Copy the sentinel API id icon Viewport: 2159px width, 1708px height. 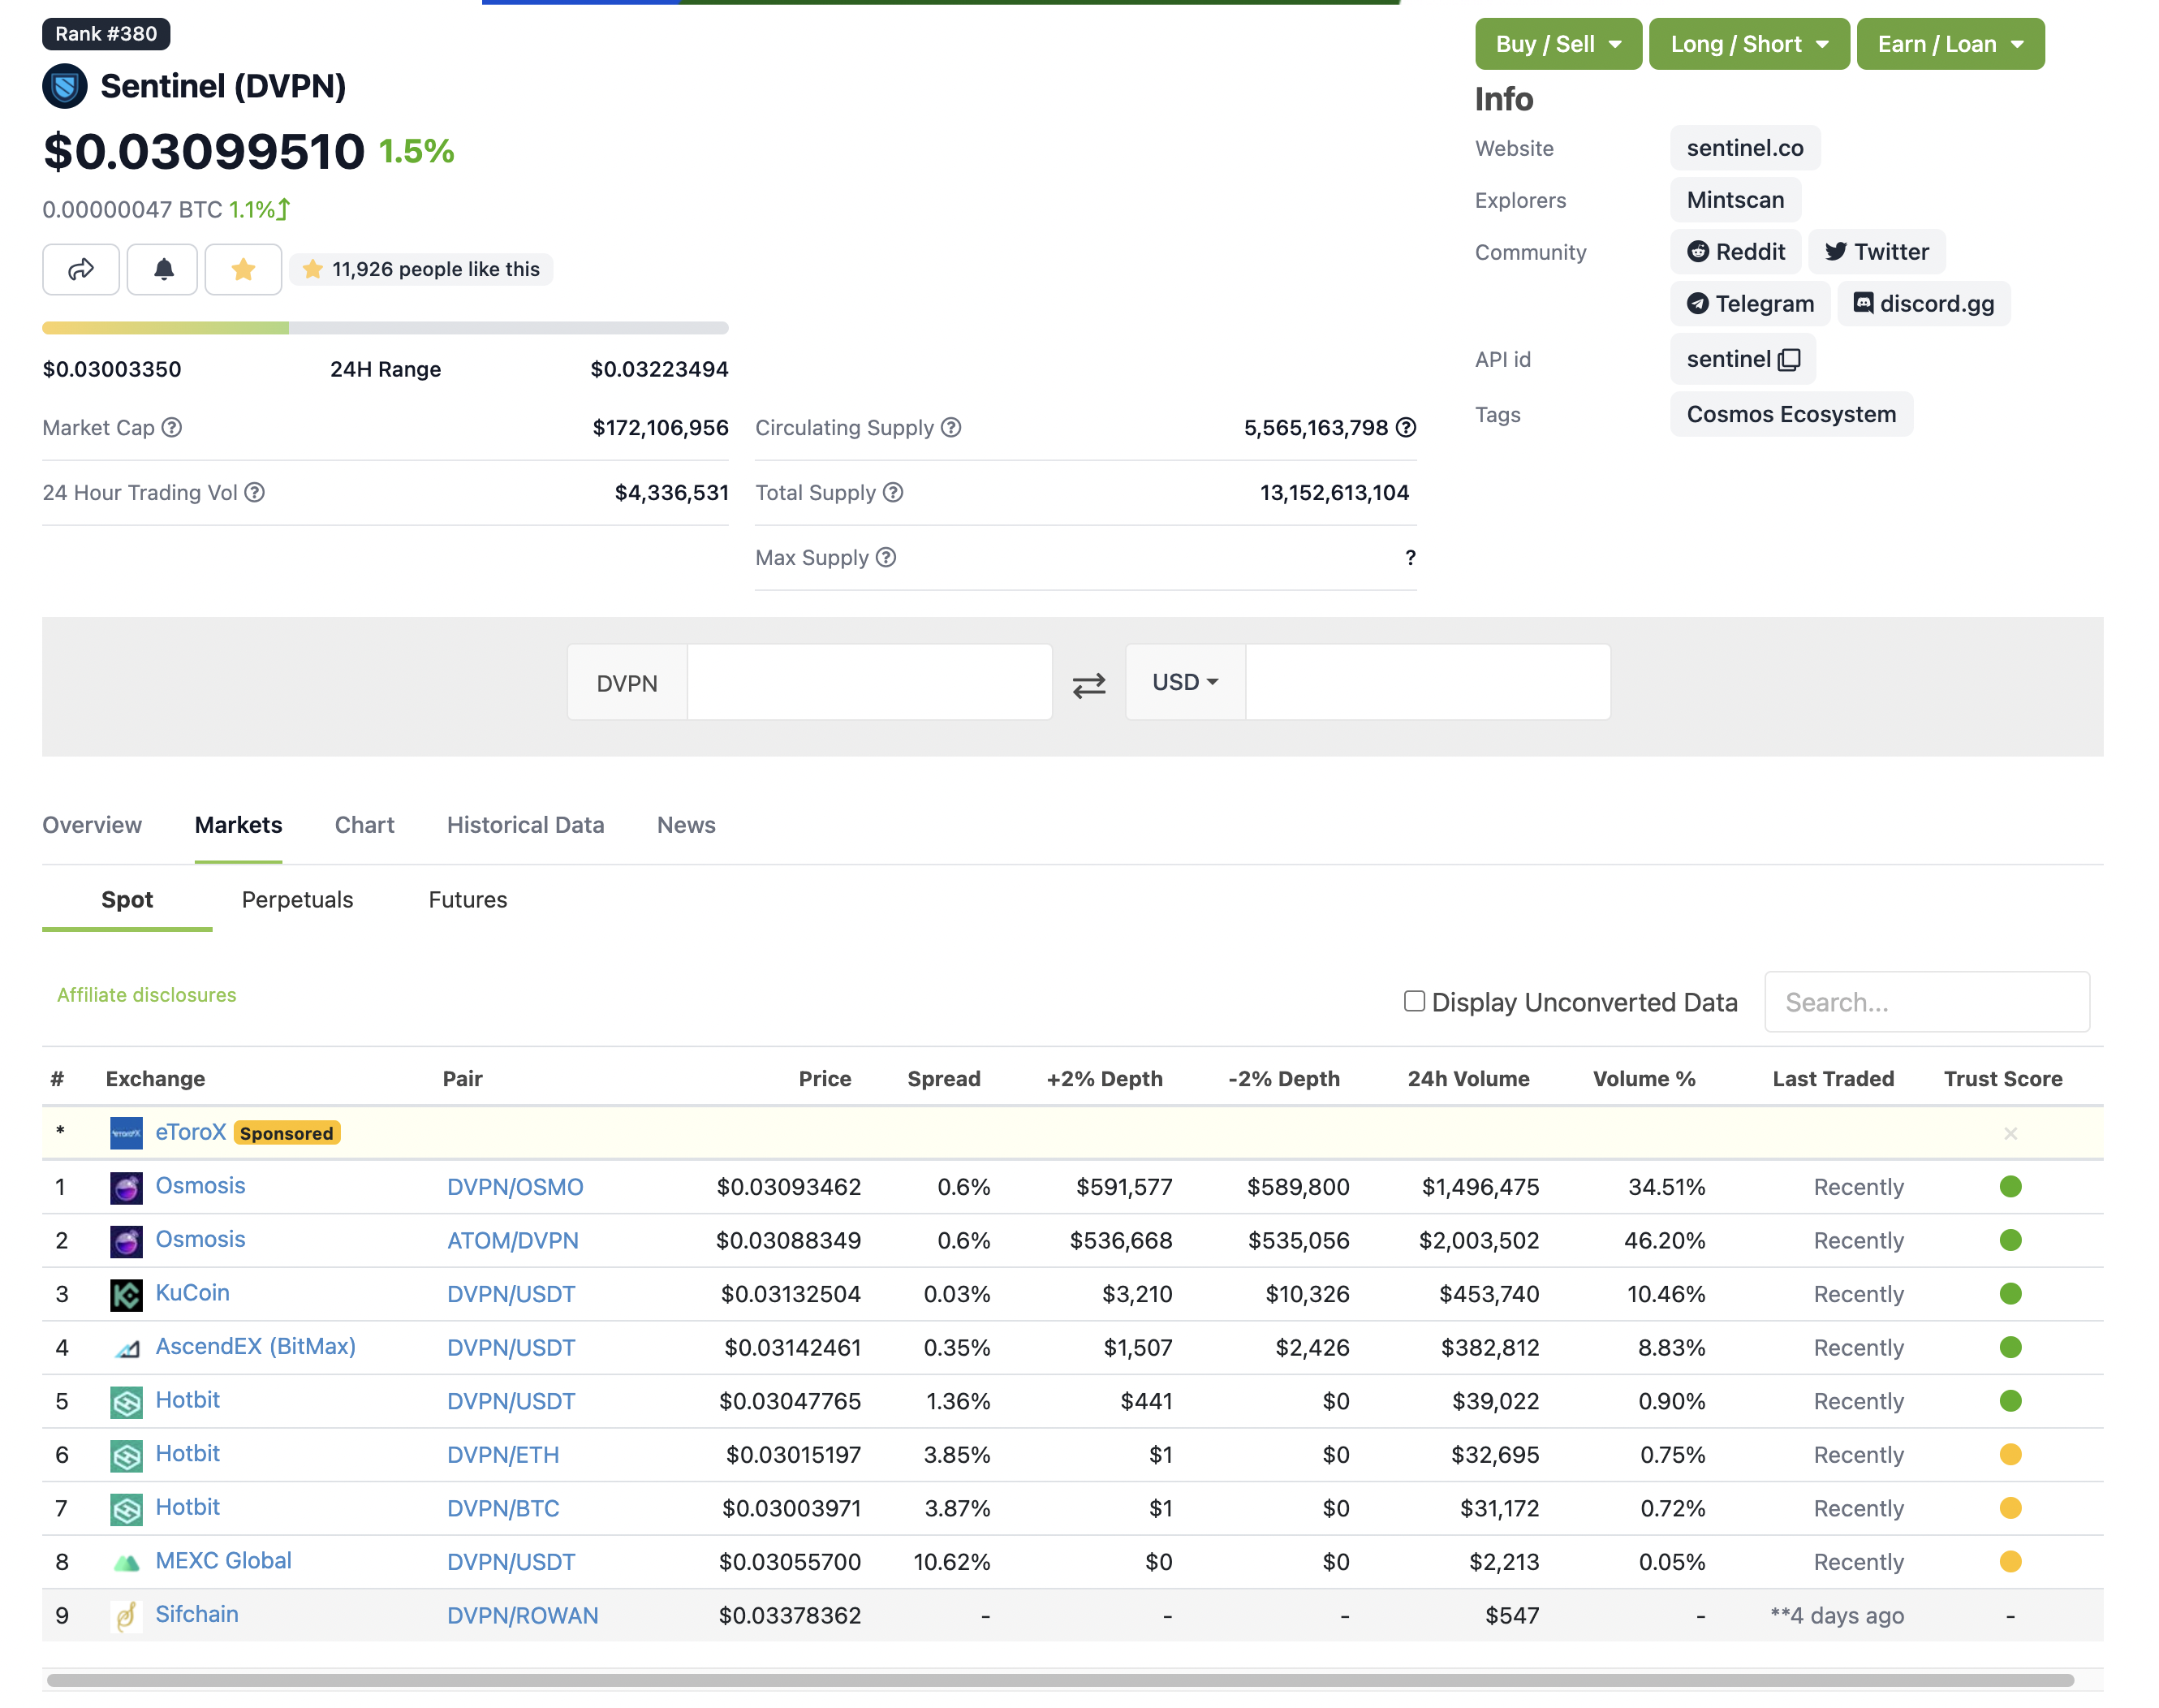coord(1790,360)
